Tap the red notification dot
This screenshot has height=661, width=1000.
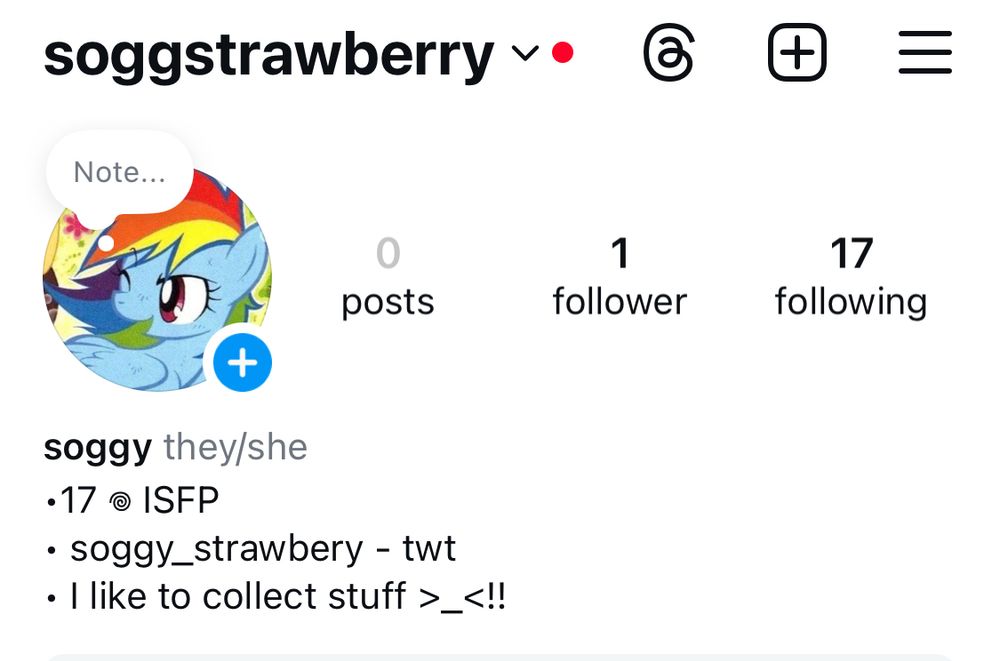click(562, 52)
